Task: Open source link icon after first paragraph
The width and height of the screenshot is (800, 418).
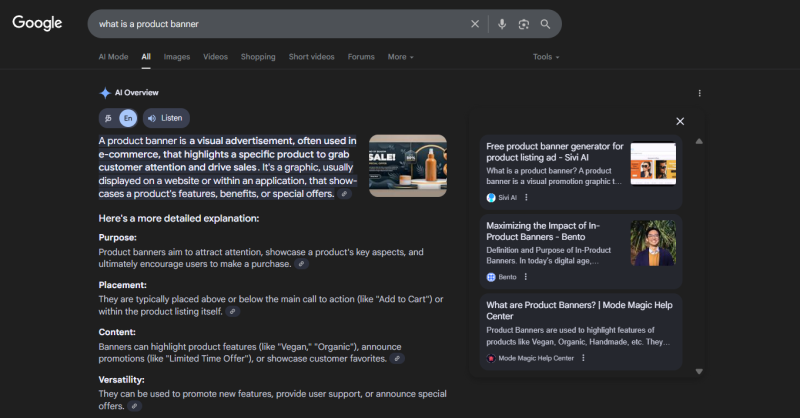Action: pos(344,194)
